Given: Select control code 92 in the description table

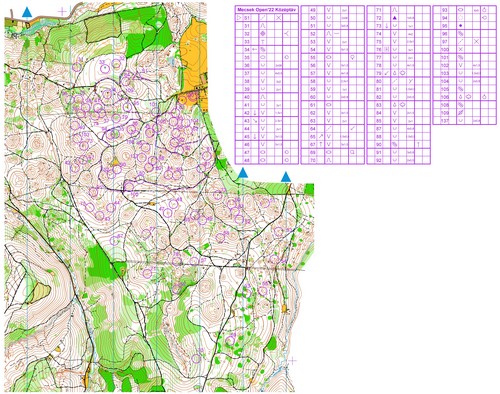Looking at the screenshot, I should pos(379,160).
